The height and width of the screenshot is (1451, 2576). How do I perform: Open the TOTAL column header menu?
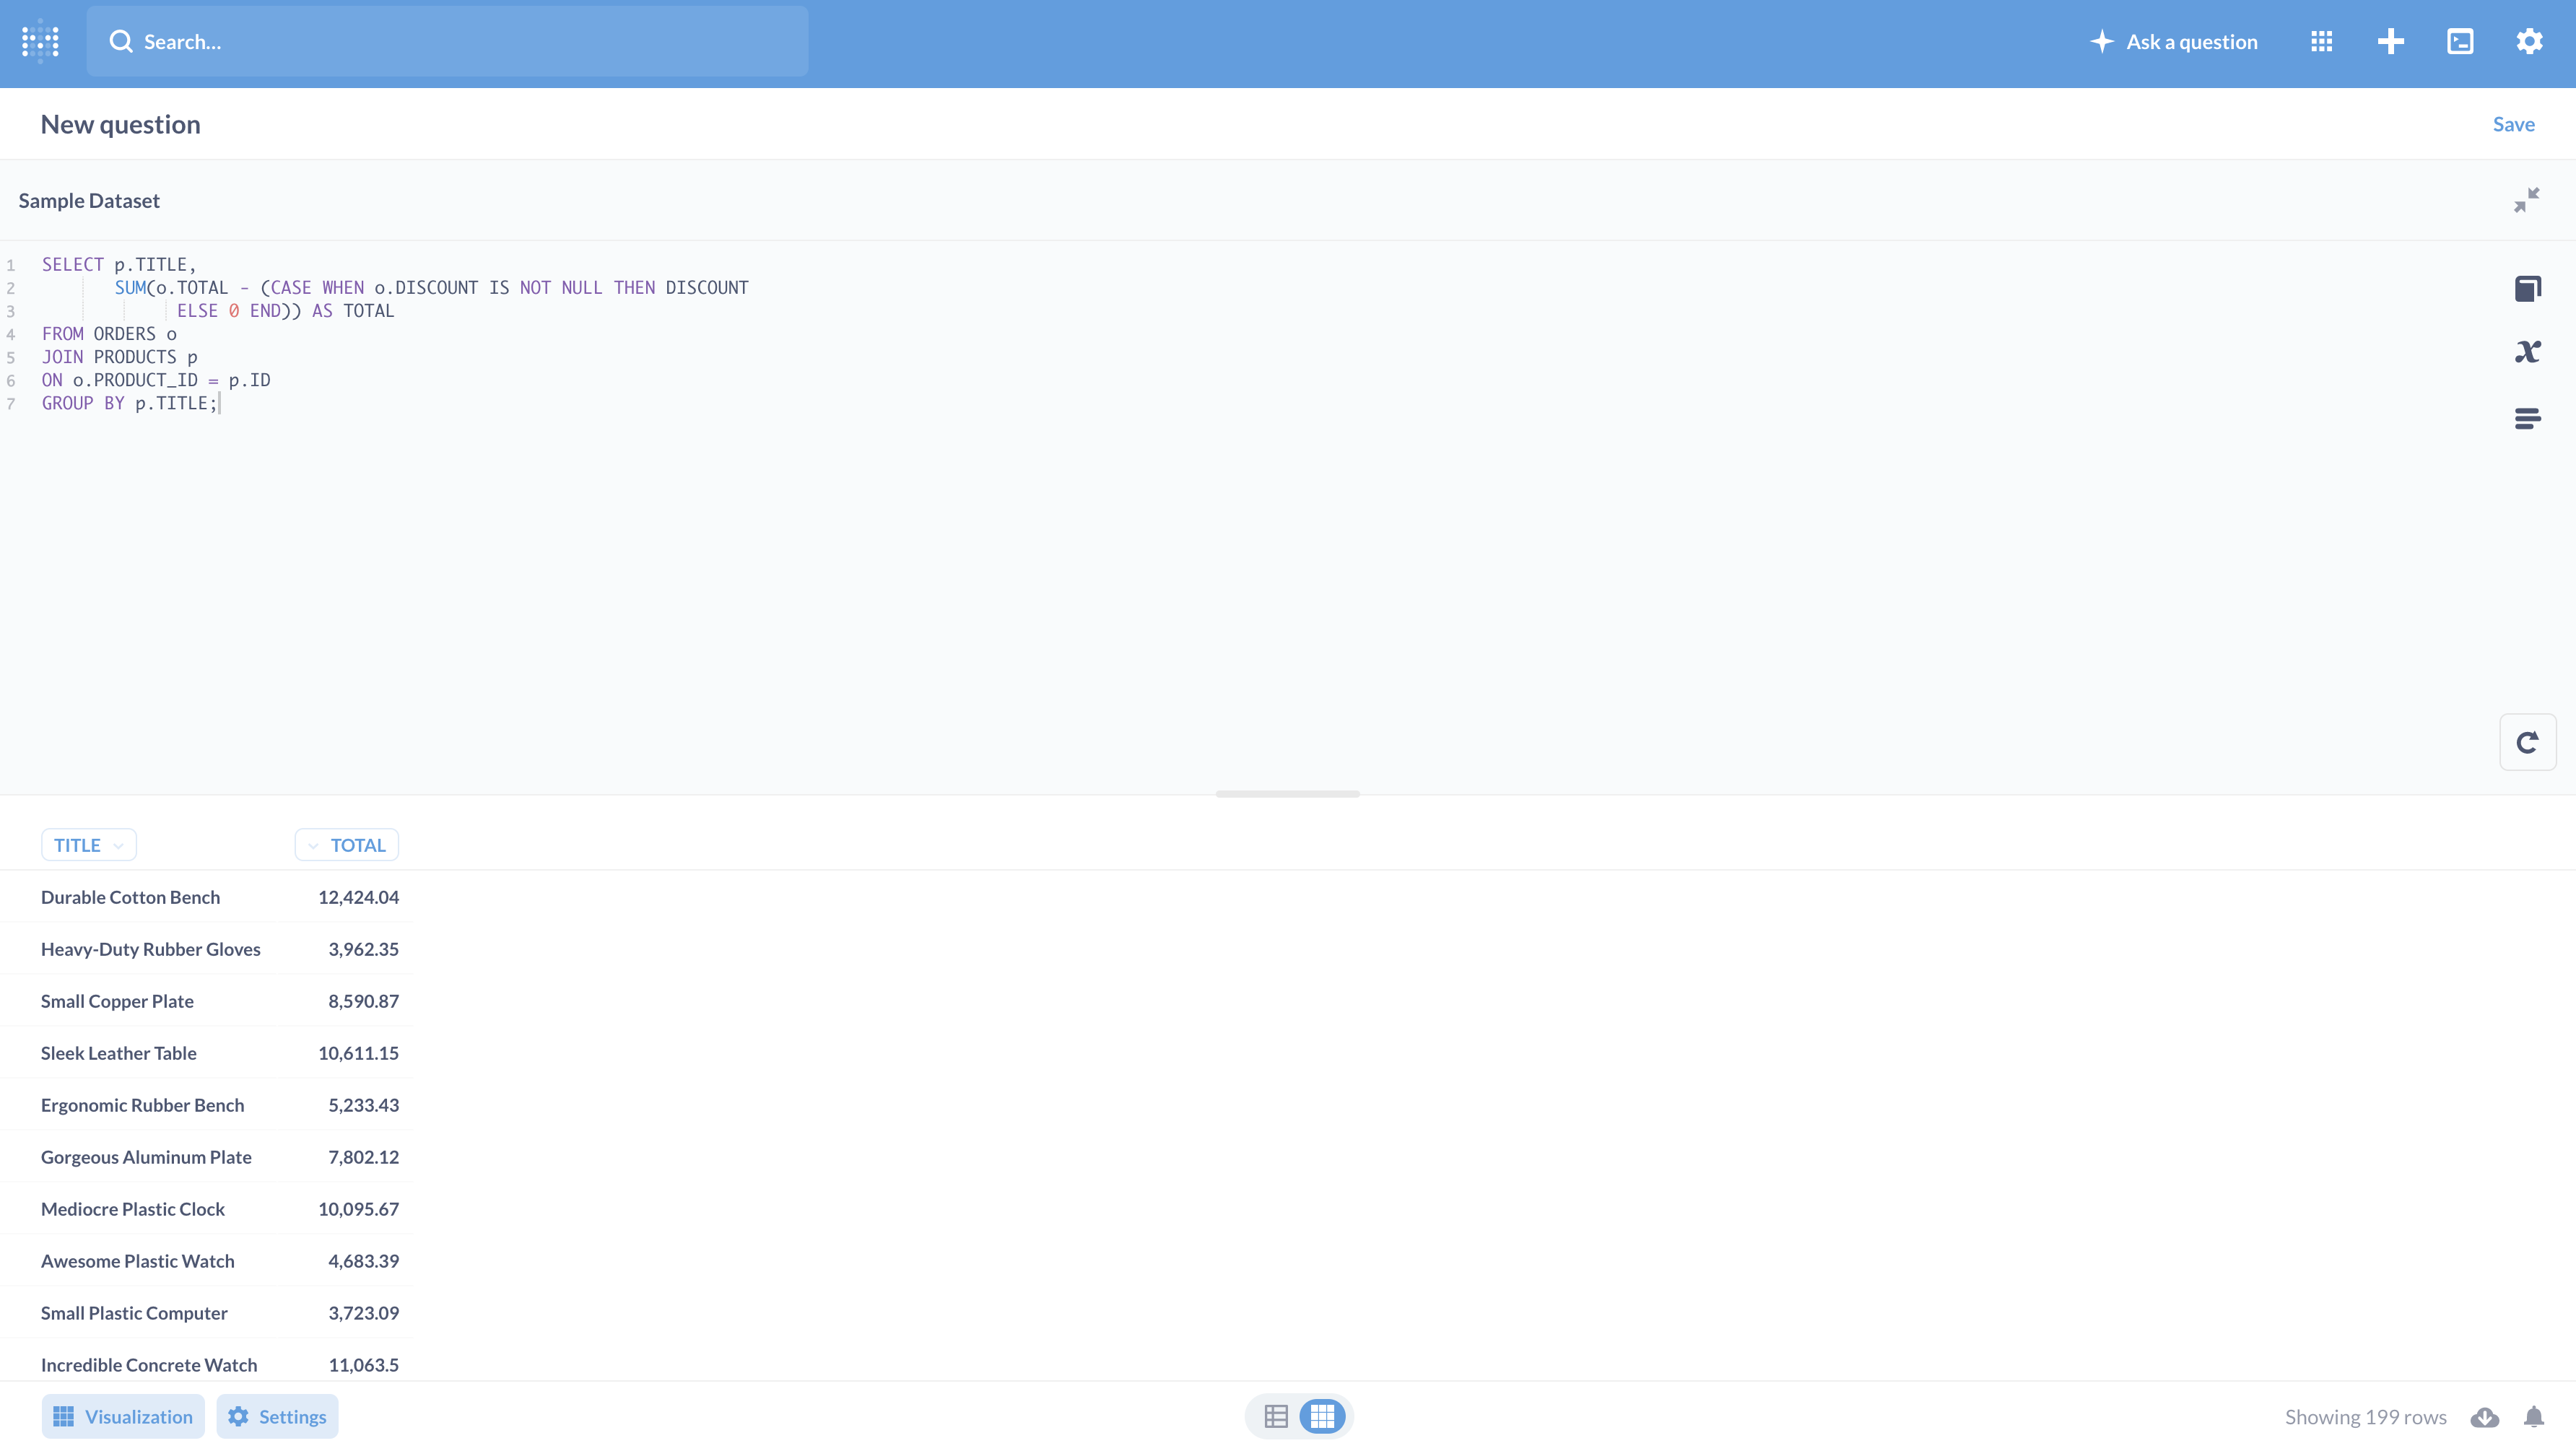pyautogui.click(x=347, y=845)
